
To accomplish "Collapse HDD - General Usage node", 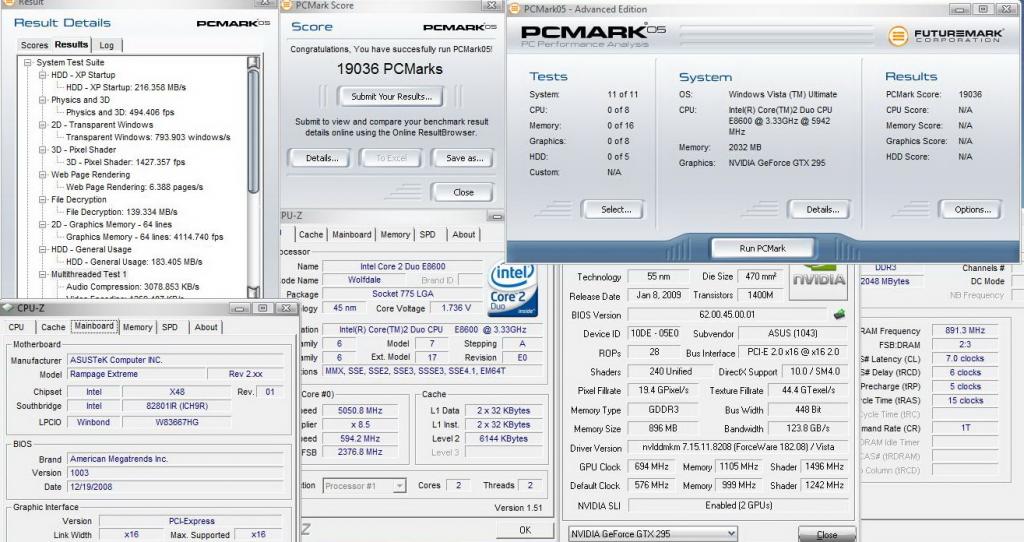I will 42,249.
